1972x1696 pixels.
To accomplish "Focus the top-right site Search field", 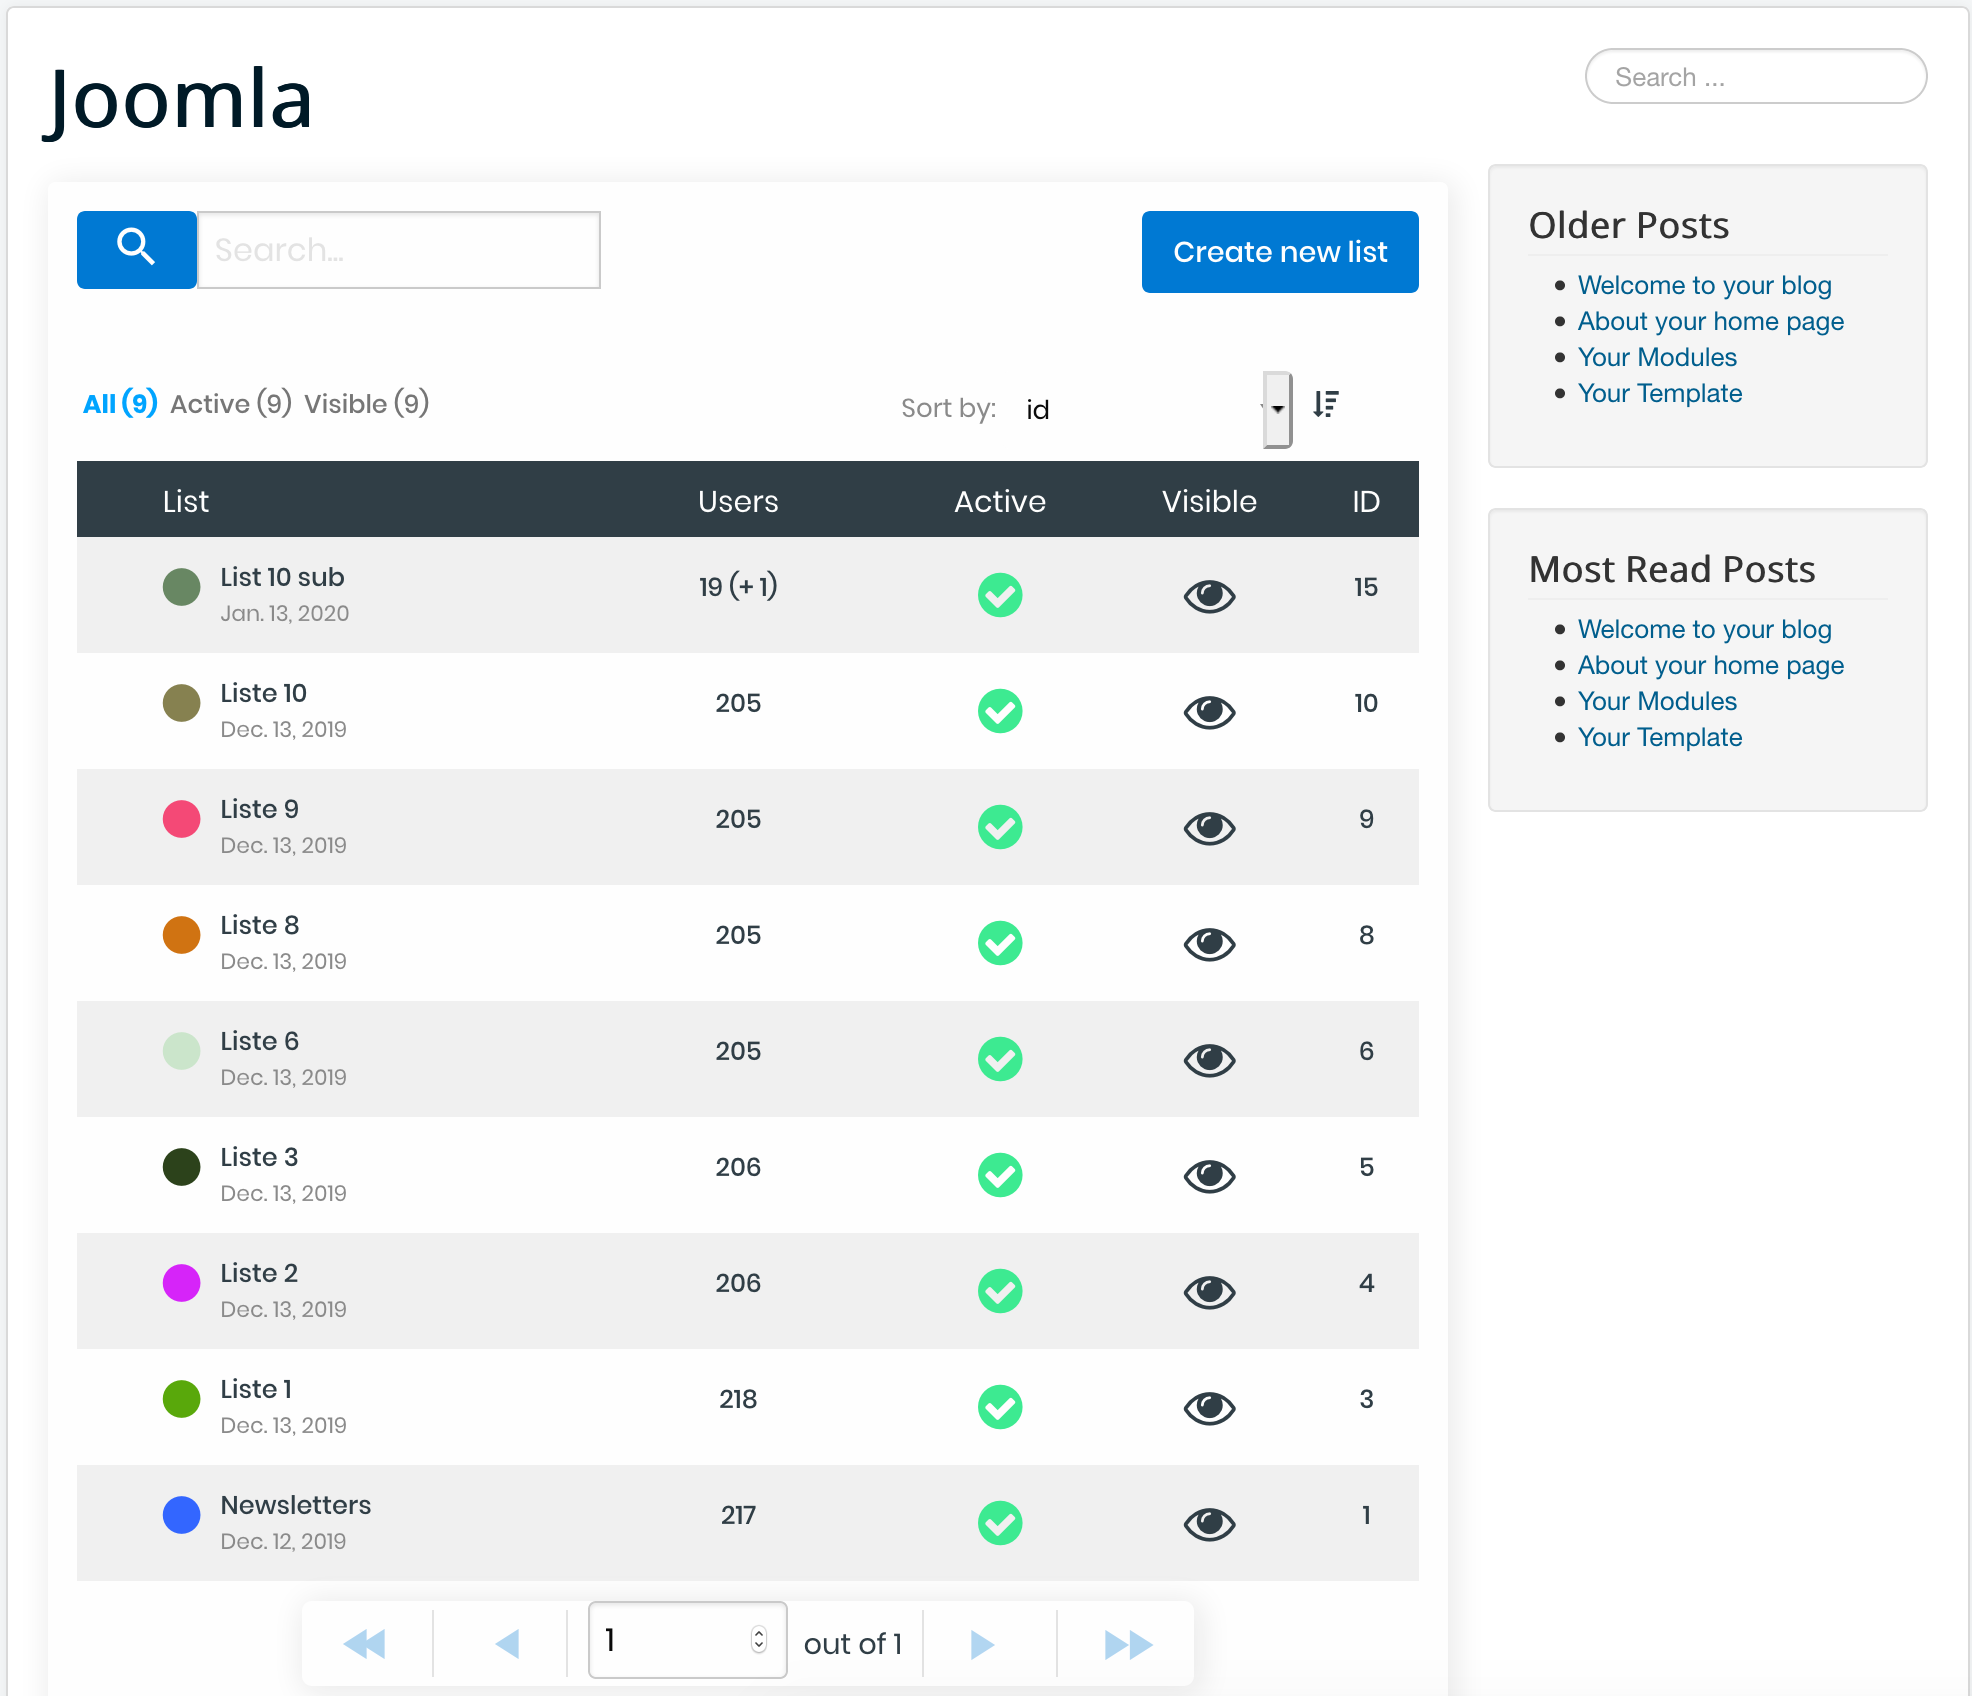I will [1756, 77].
